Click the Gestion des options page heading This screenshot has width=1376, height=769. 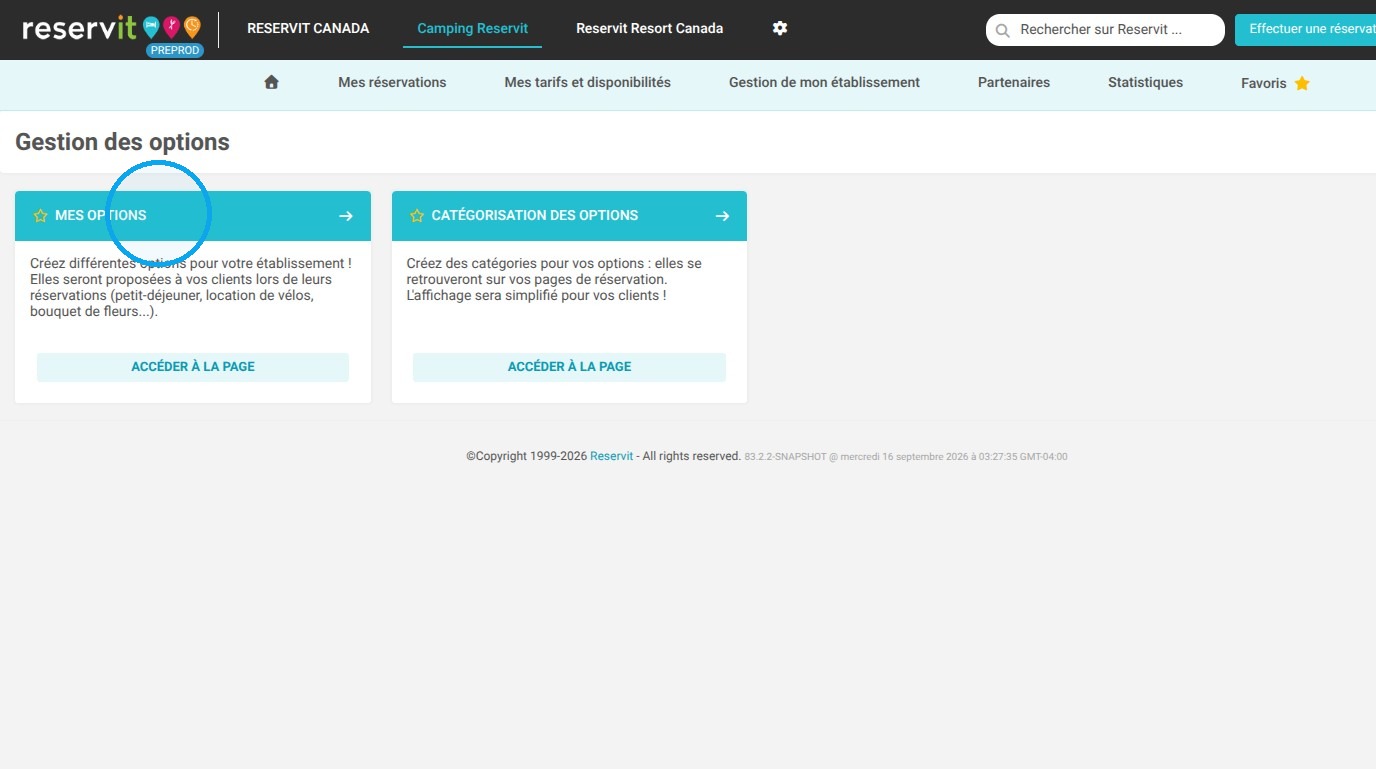122,142
